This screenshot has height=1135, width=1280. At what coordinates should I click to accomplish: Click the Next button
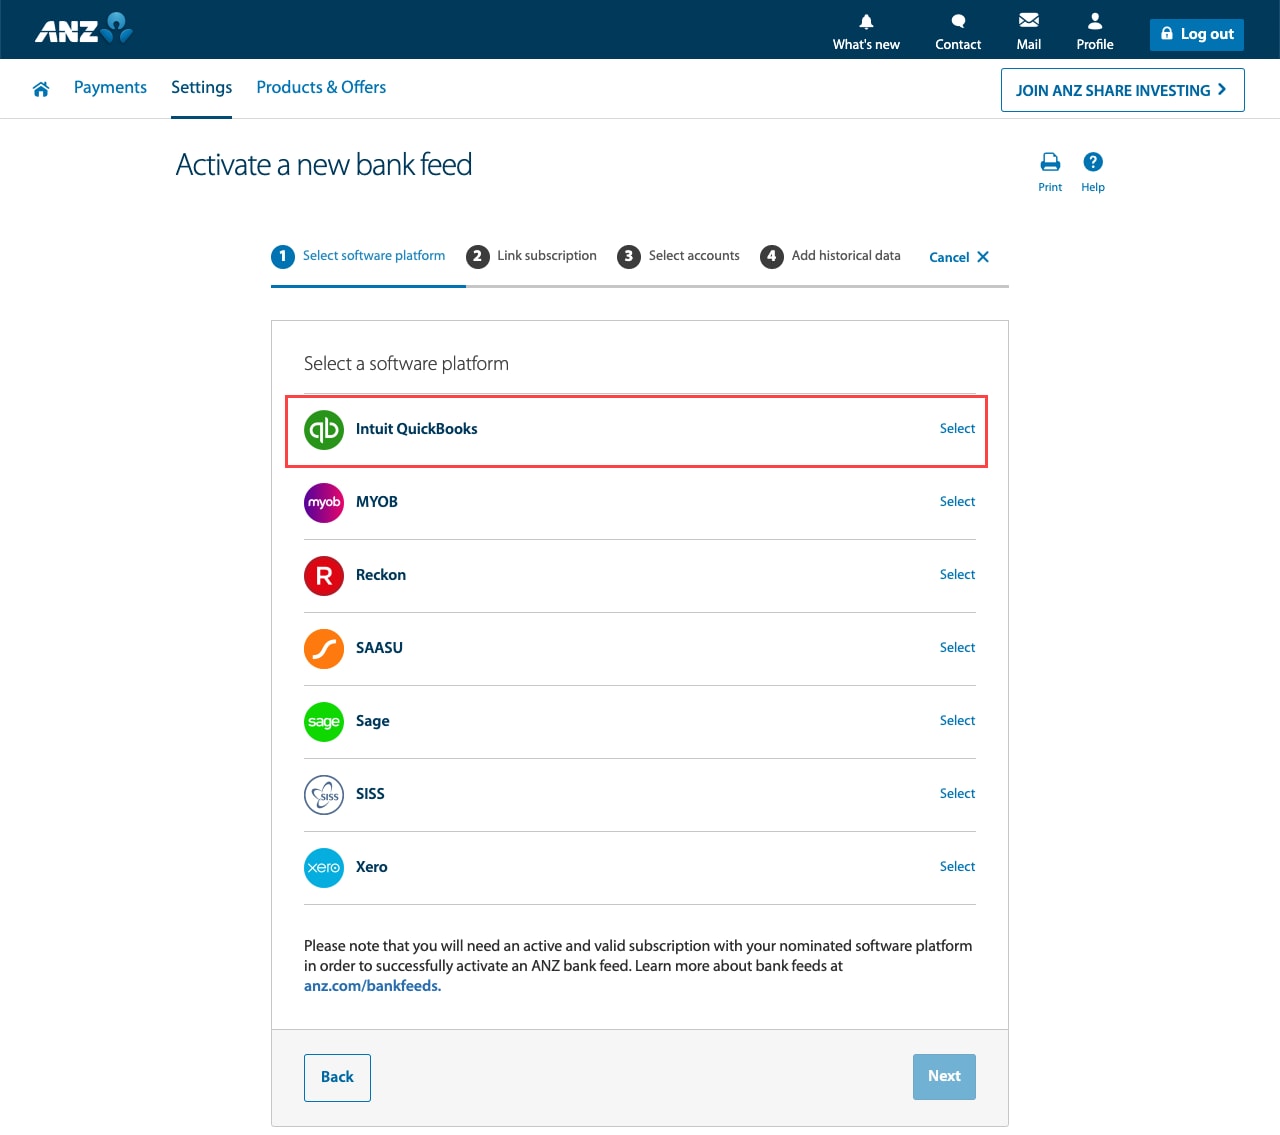[x=944, y=1077]
